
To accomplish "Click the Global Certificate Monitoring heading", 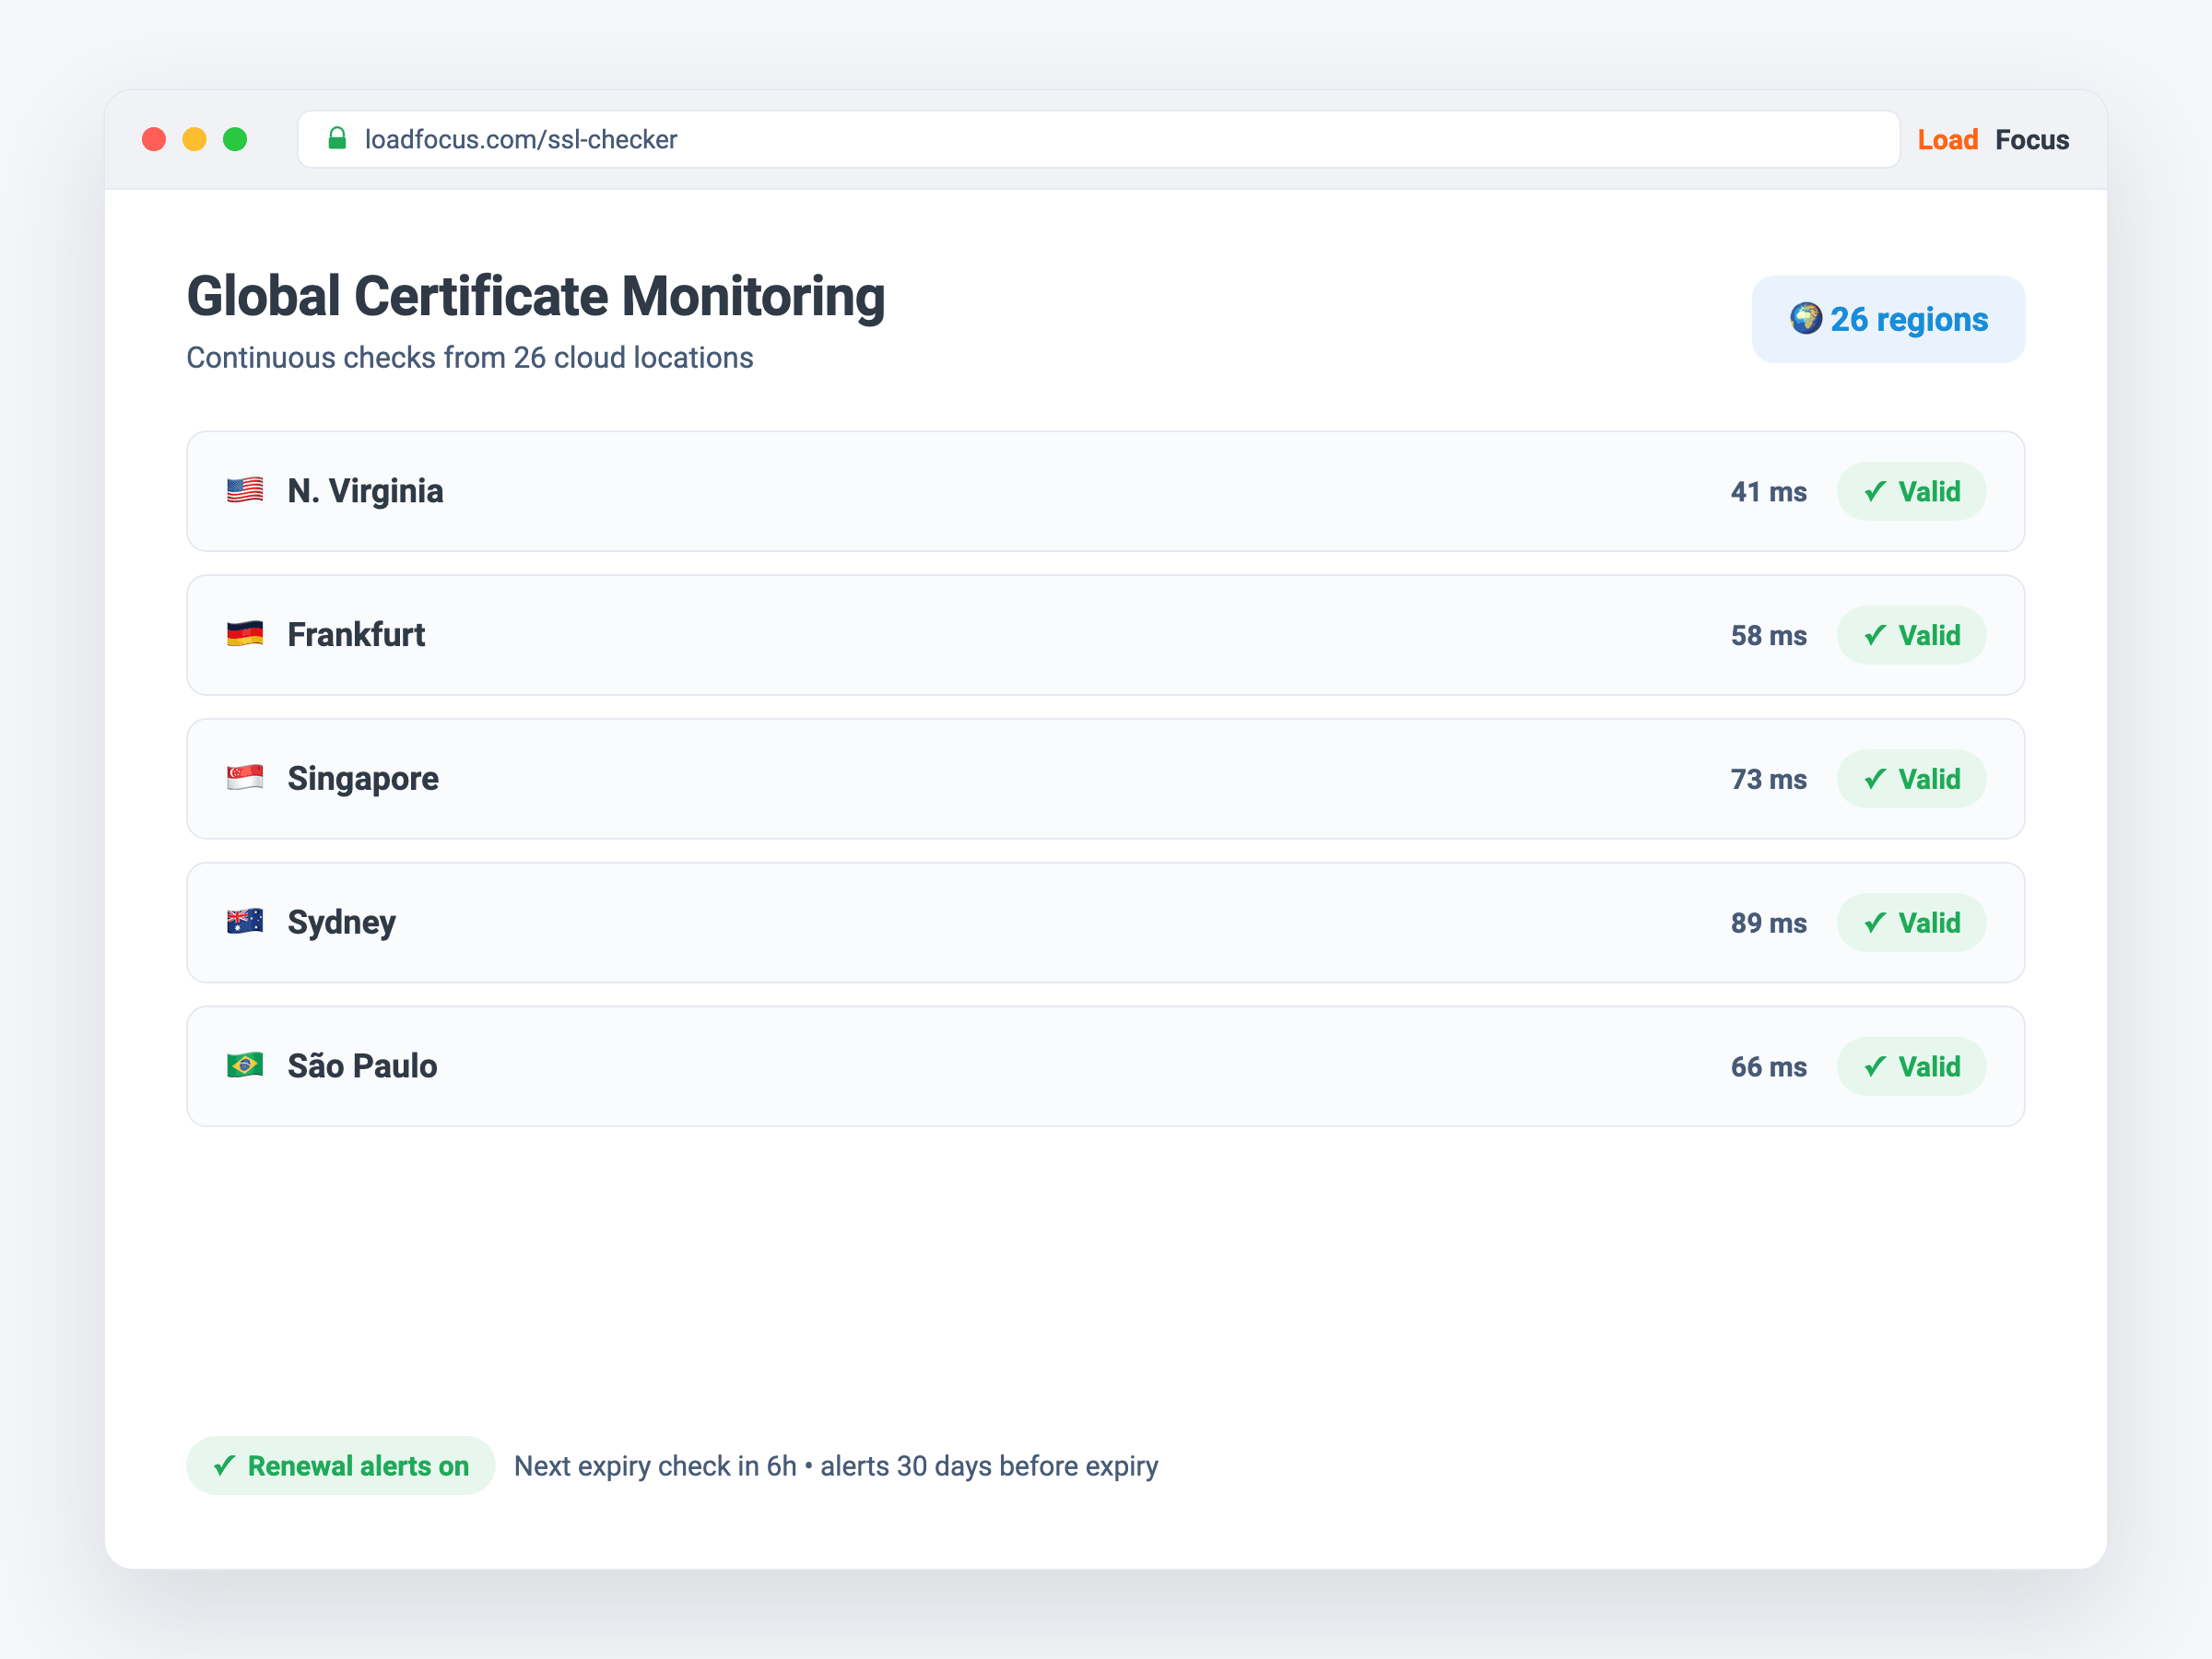I will click(x=536, y=297).
